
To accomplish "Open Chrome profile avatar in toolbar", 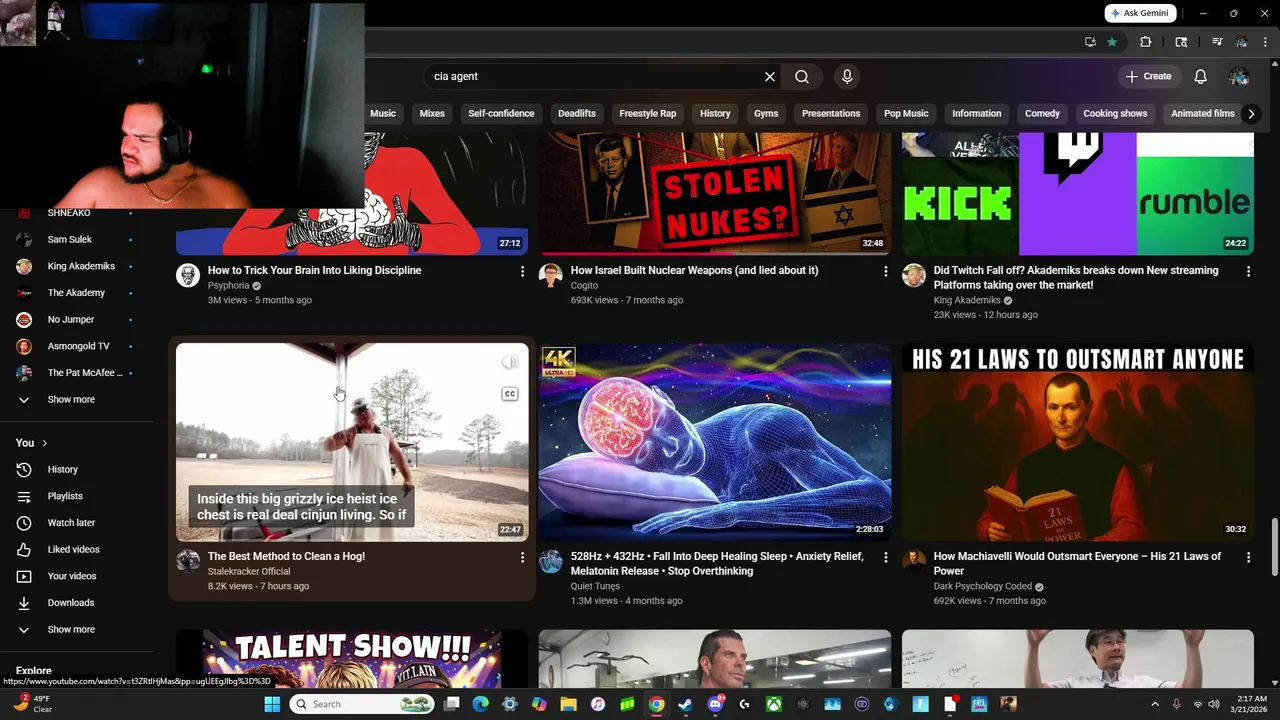I will (x=1241, y=42).
